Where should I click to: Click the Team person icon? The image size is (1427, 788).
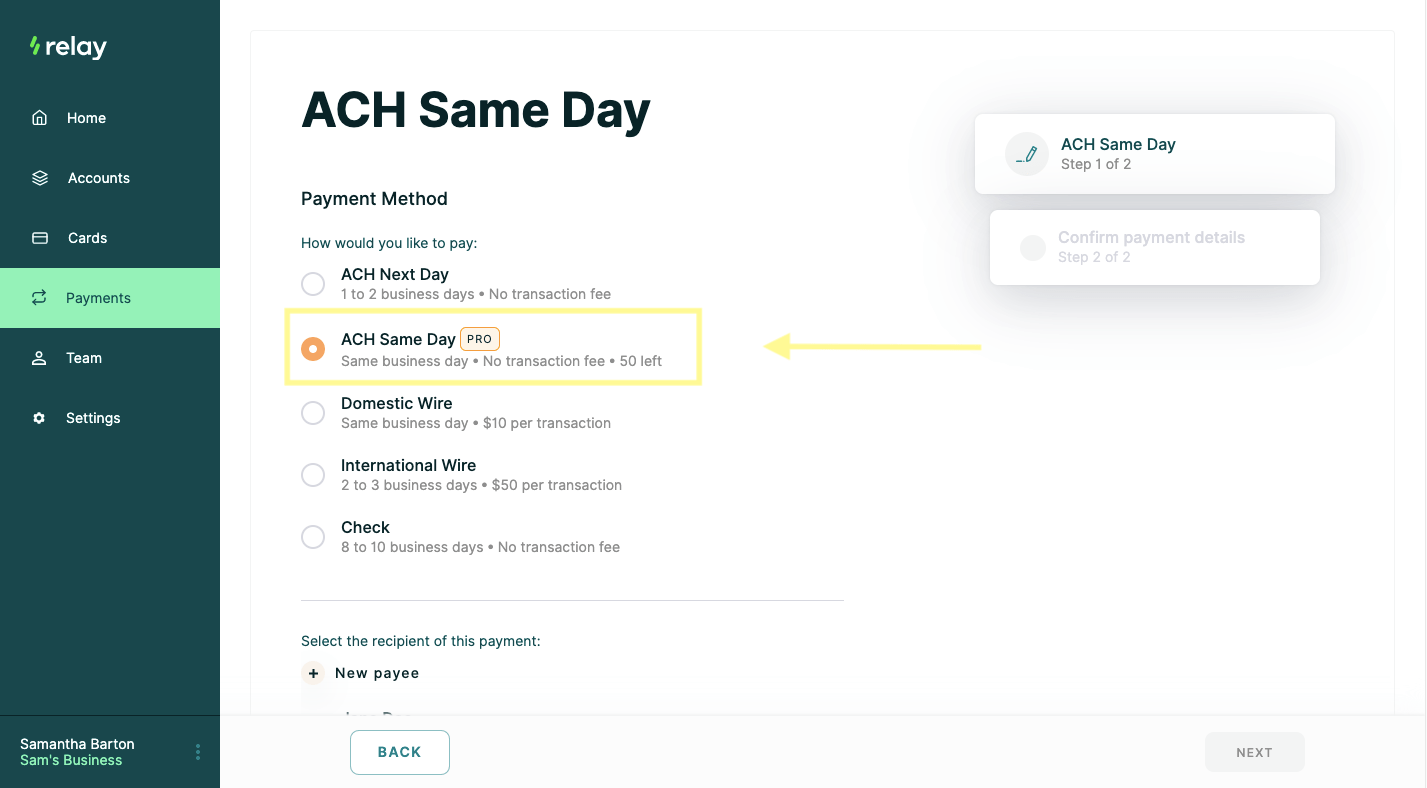pos(39,357)
